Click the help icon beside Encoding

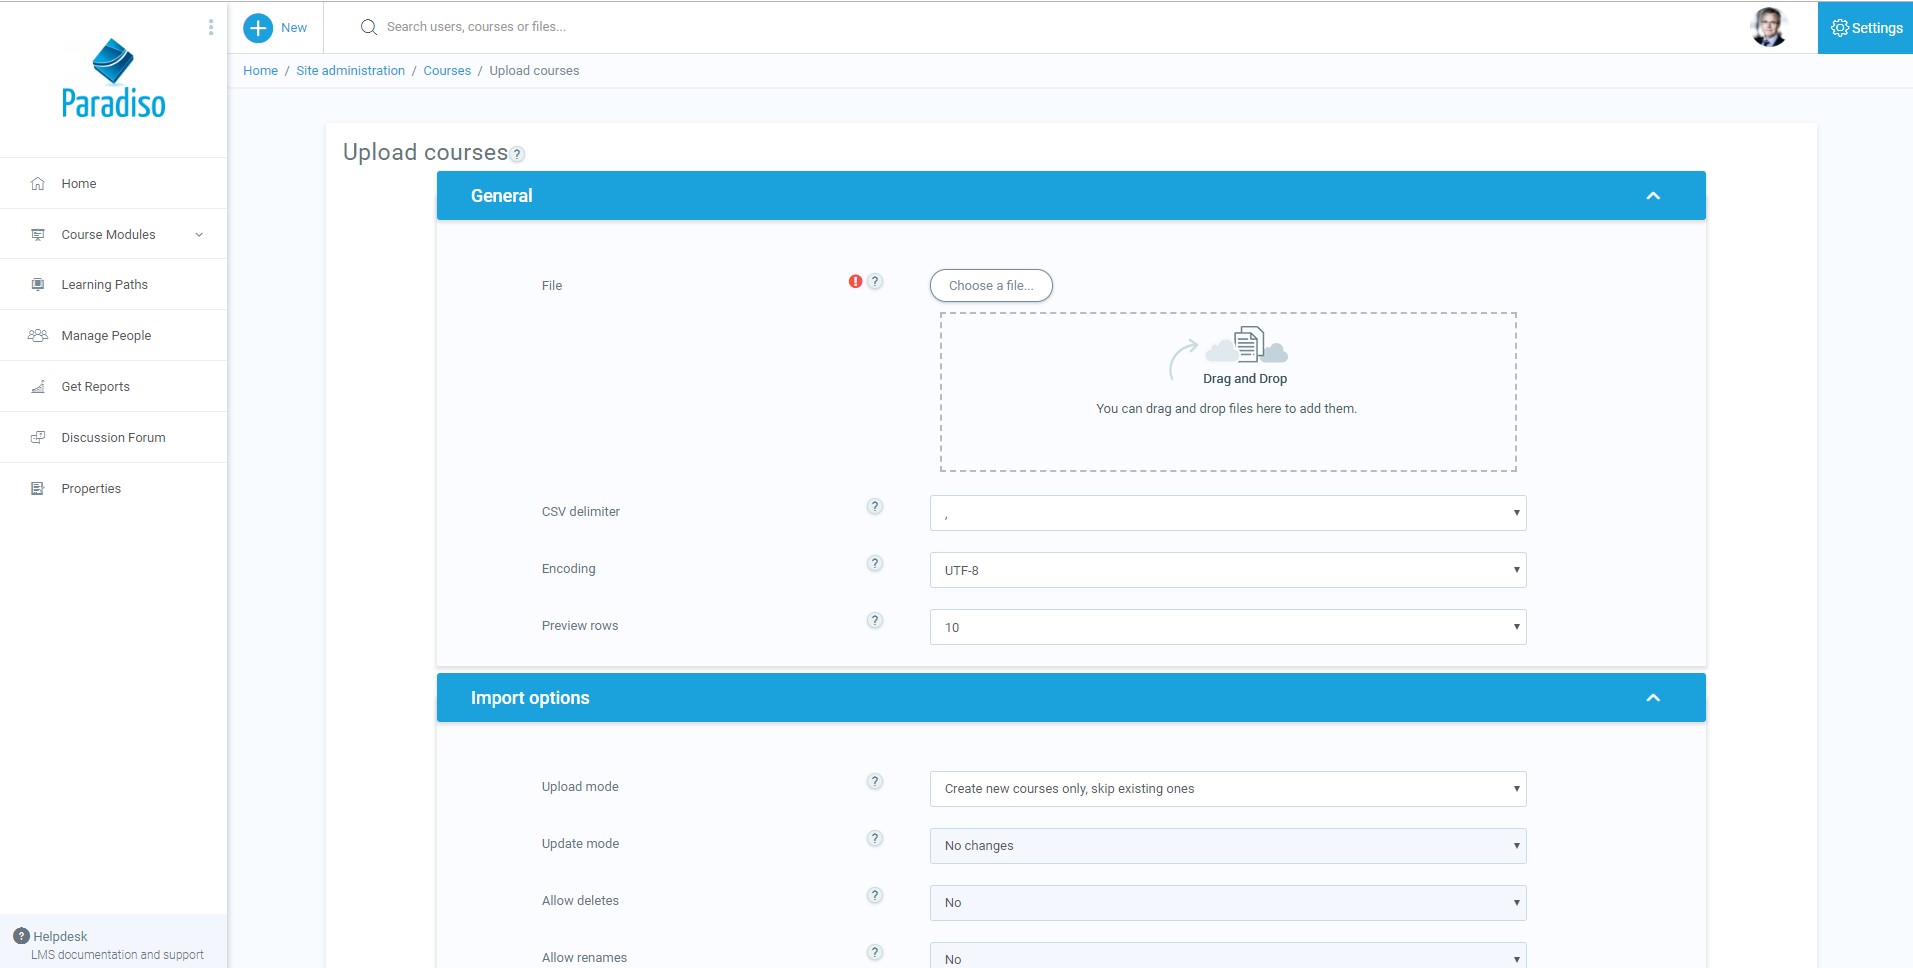coord(875,564)
